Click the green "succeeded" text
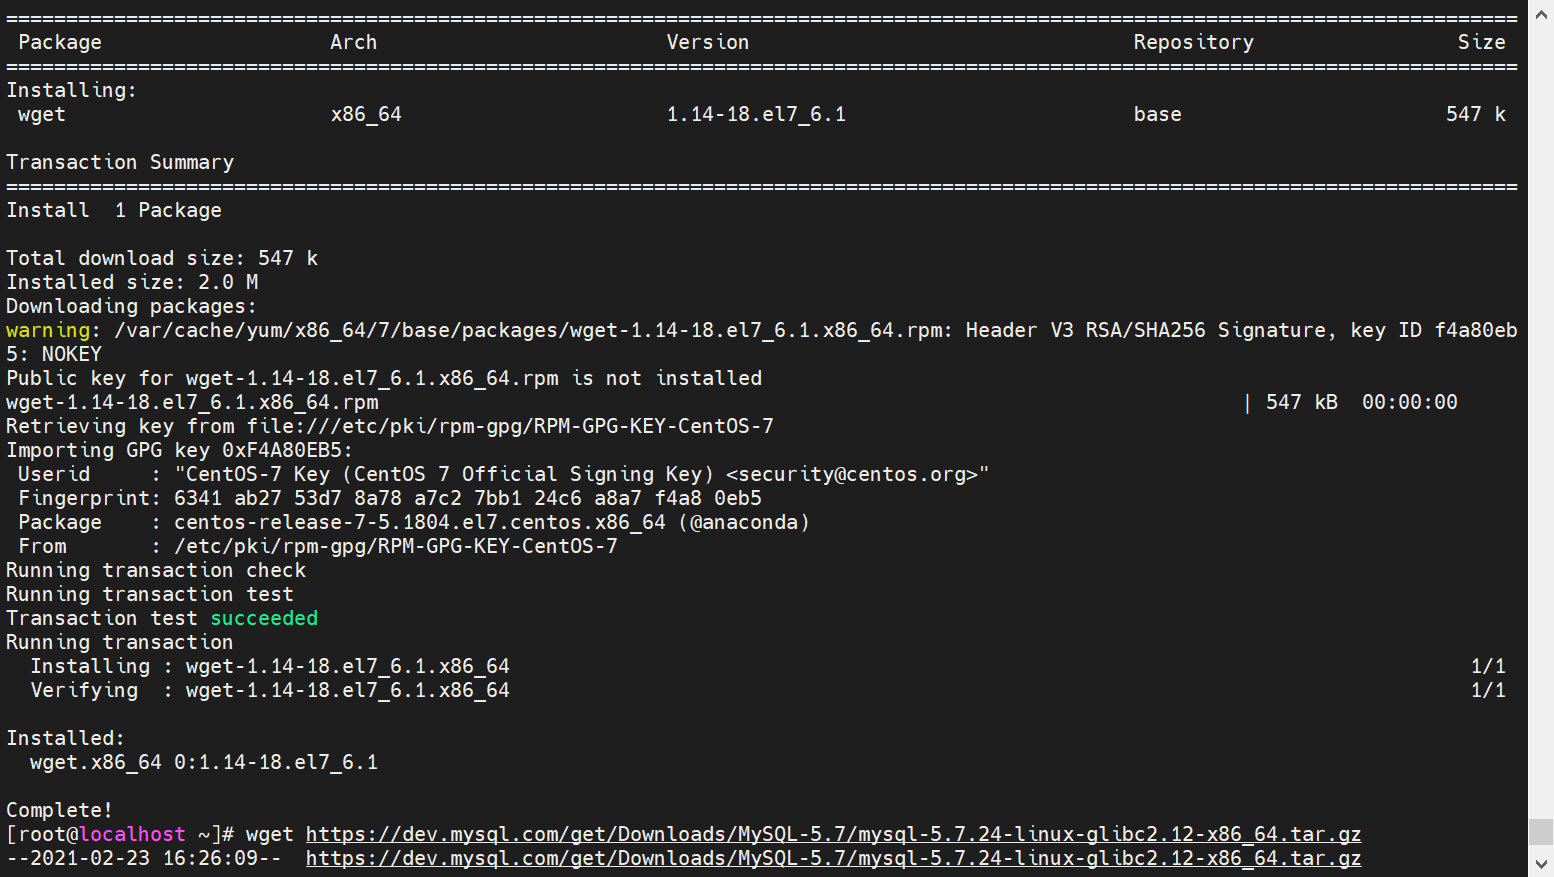1554x877 pixels. coord(264,618)
